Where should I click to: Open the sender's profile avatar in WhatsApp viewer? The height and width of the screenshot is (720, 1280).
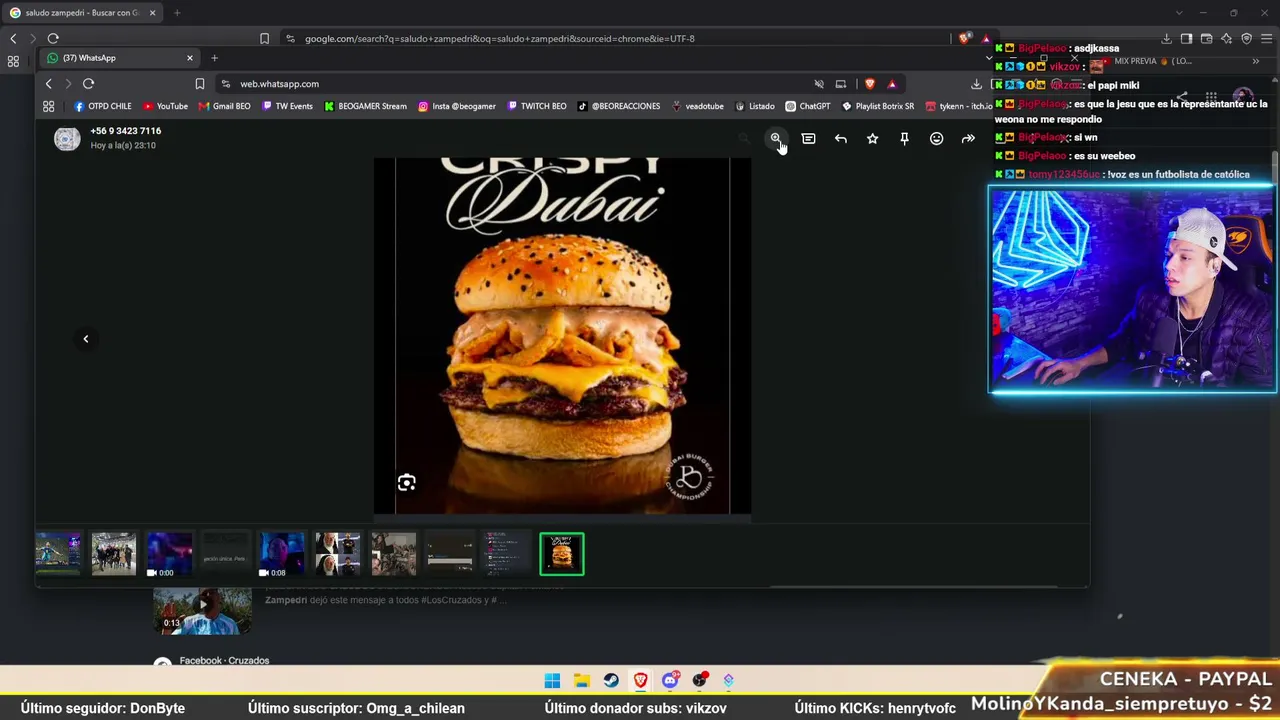pyautogui.click(x=67, y=139)
